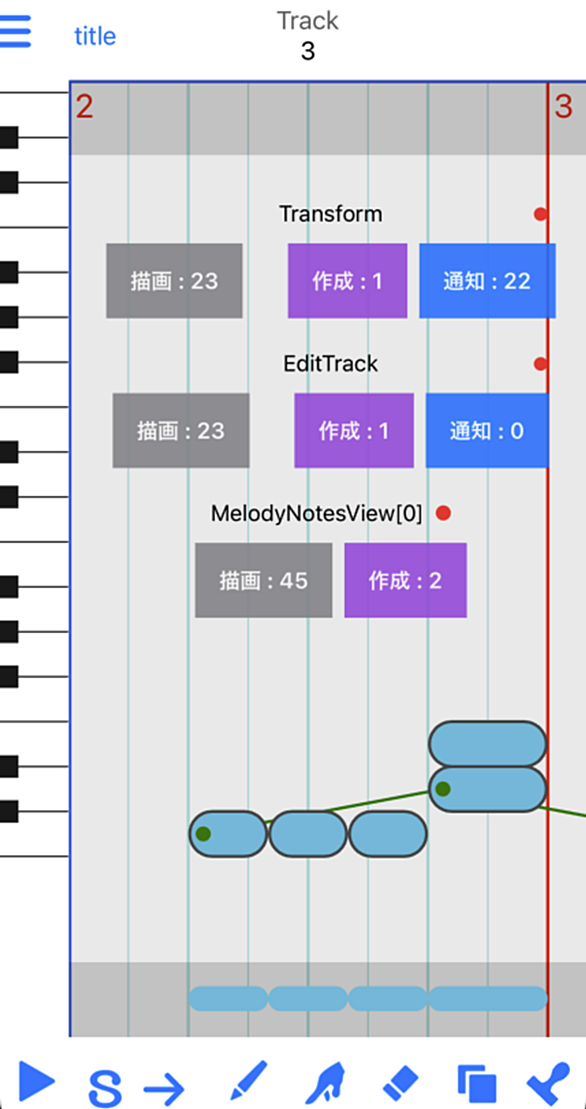Click the MelodyNotesView[0] label

[x=317, y=513]
